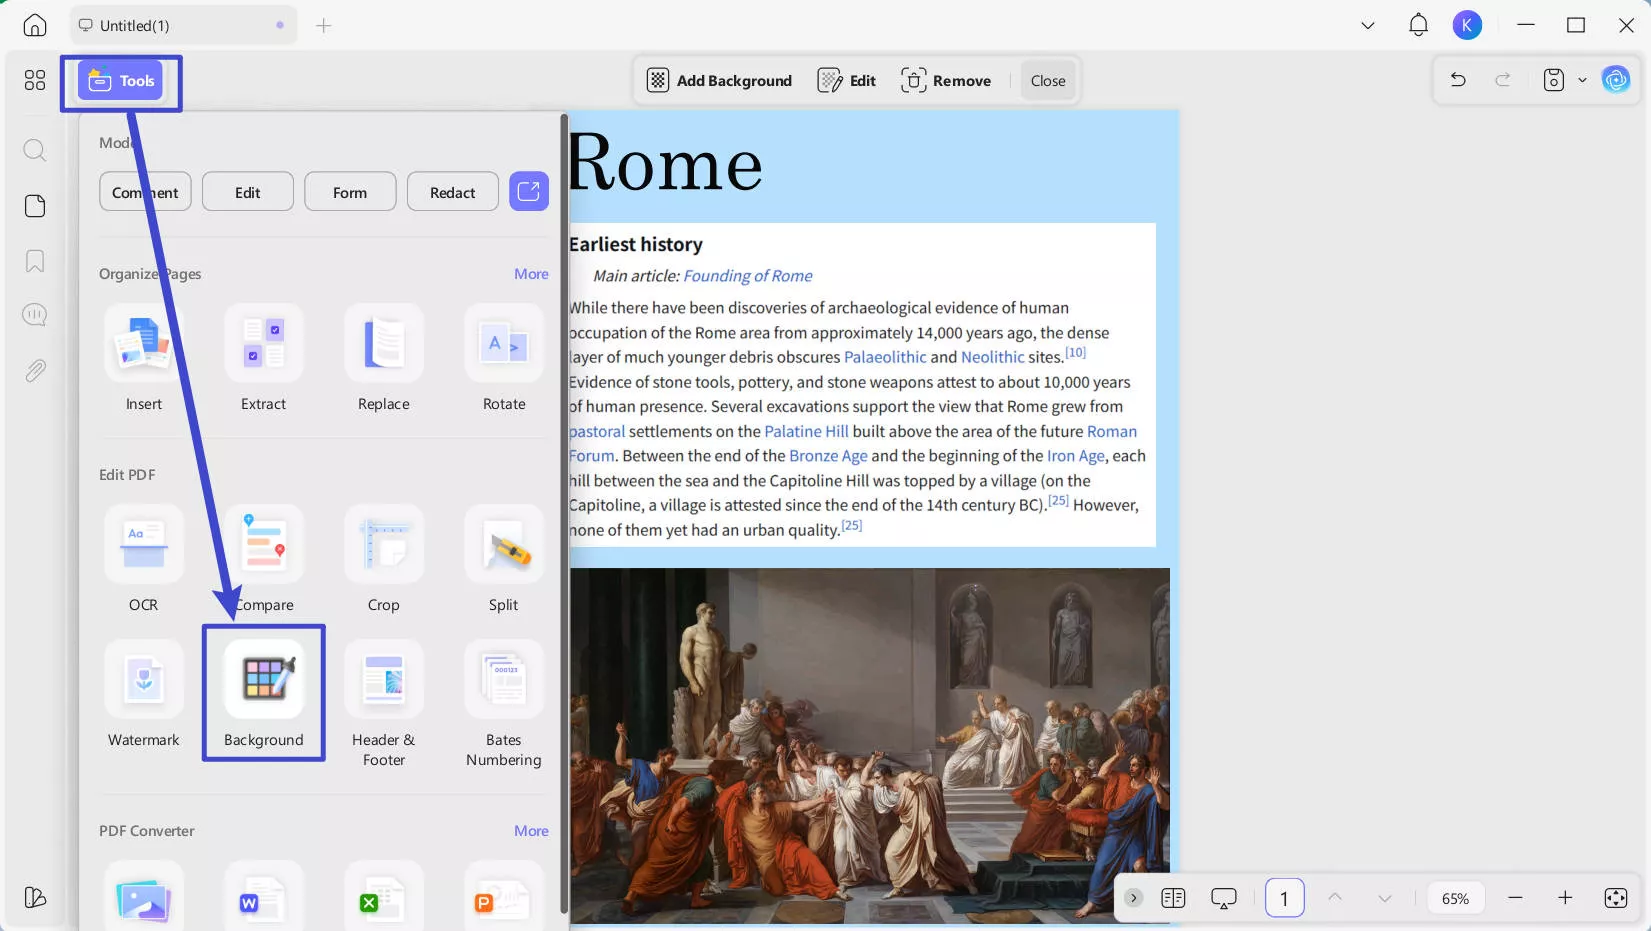Follow the Founding of Rome link
1651x931 pixels.
[x=747, y=276]
